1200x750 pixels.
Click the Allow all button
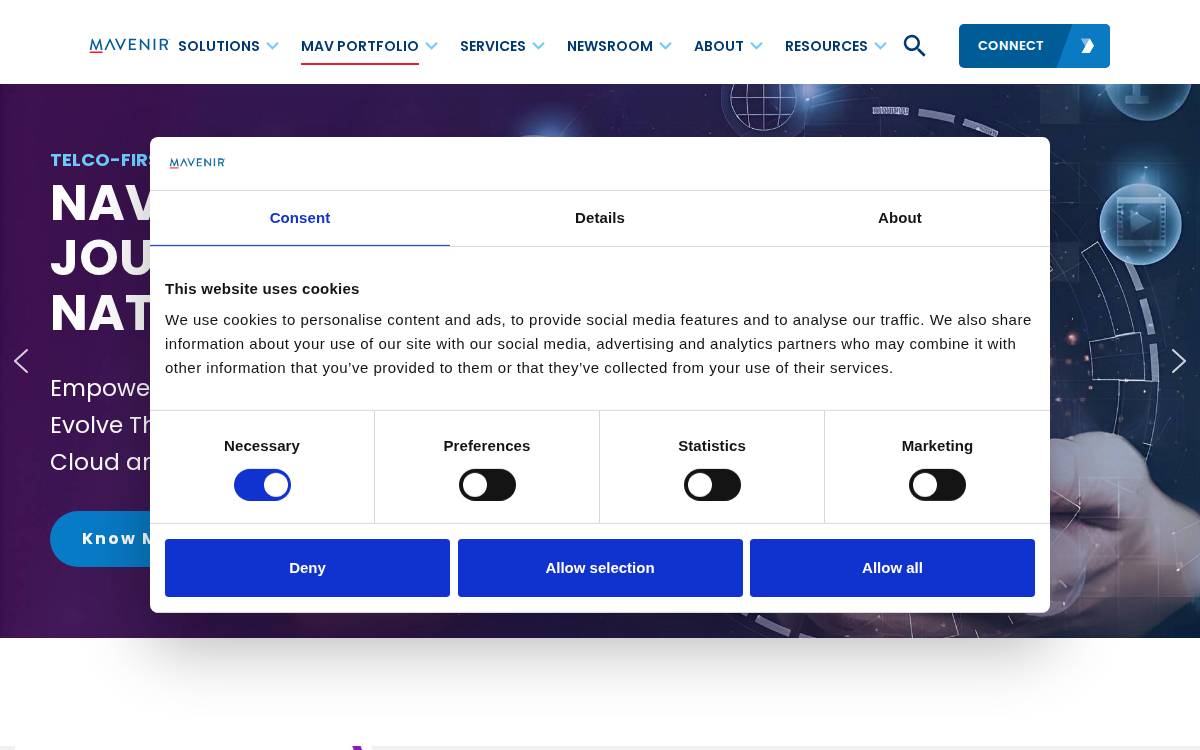click(x=892, y=568)
